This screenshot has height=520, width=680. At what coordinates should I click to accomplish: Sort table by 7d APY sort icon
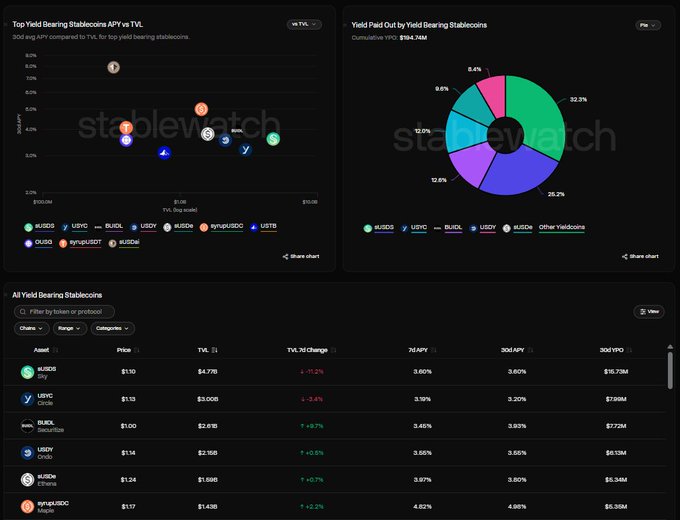(x=433, y=350)
